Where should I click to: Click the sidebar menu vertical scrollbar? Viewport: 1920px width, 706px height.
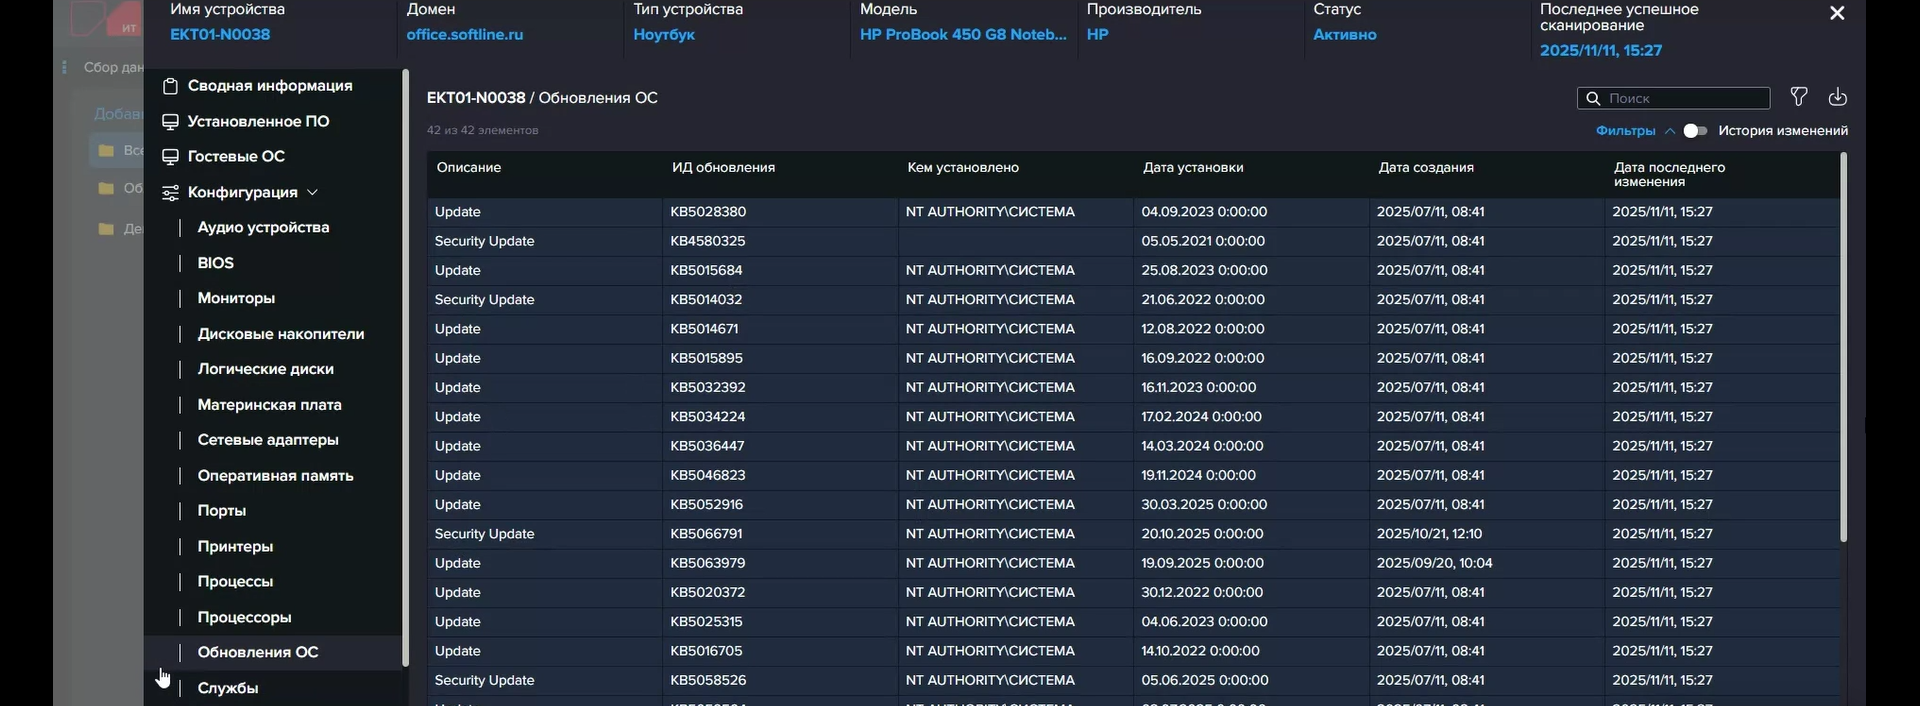coord(405,368)
